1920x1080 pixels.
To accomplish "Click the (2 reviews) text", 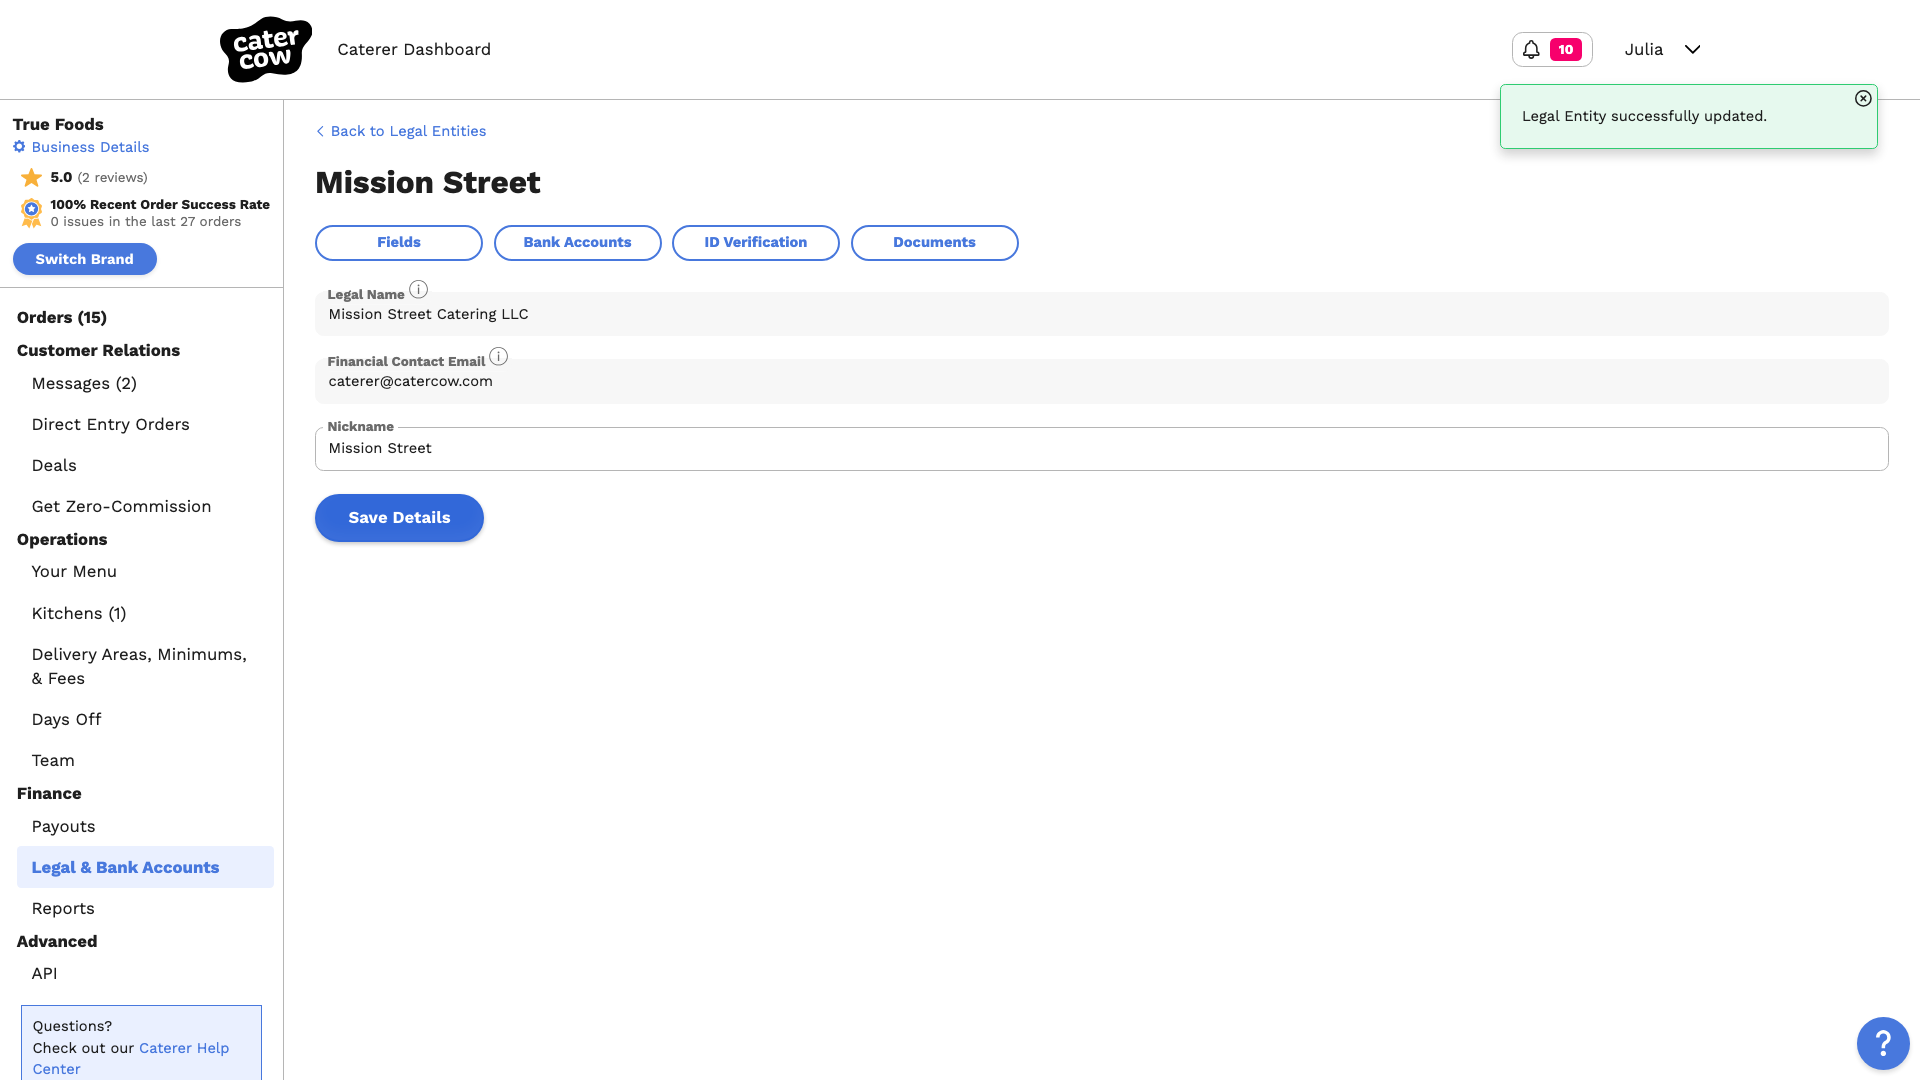I will click(113, 178).
